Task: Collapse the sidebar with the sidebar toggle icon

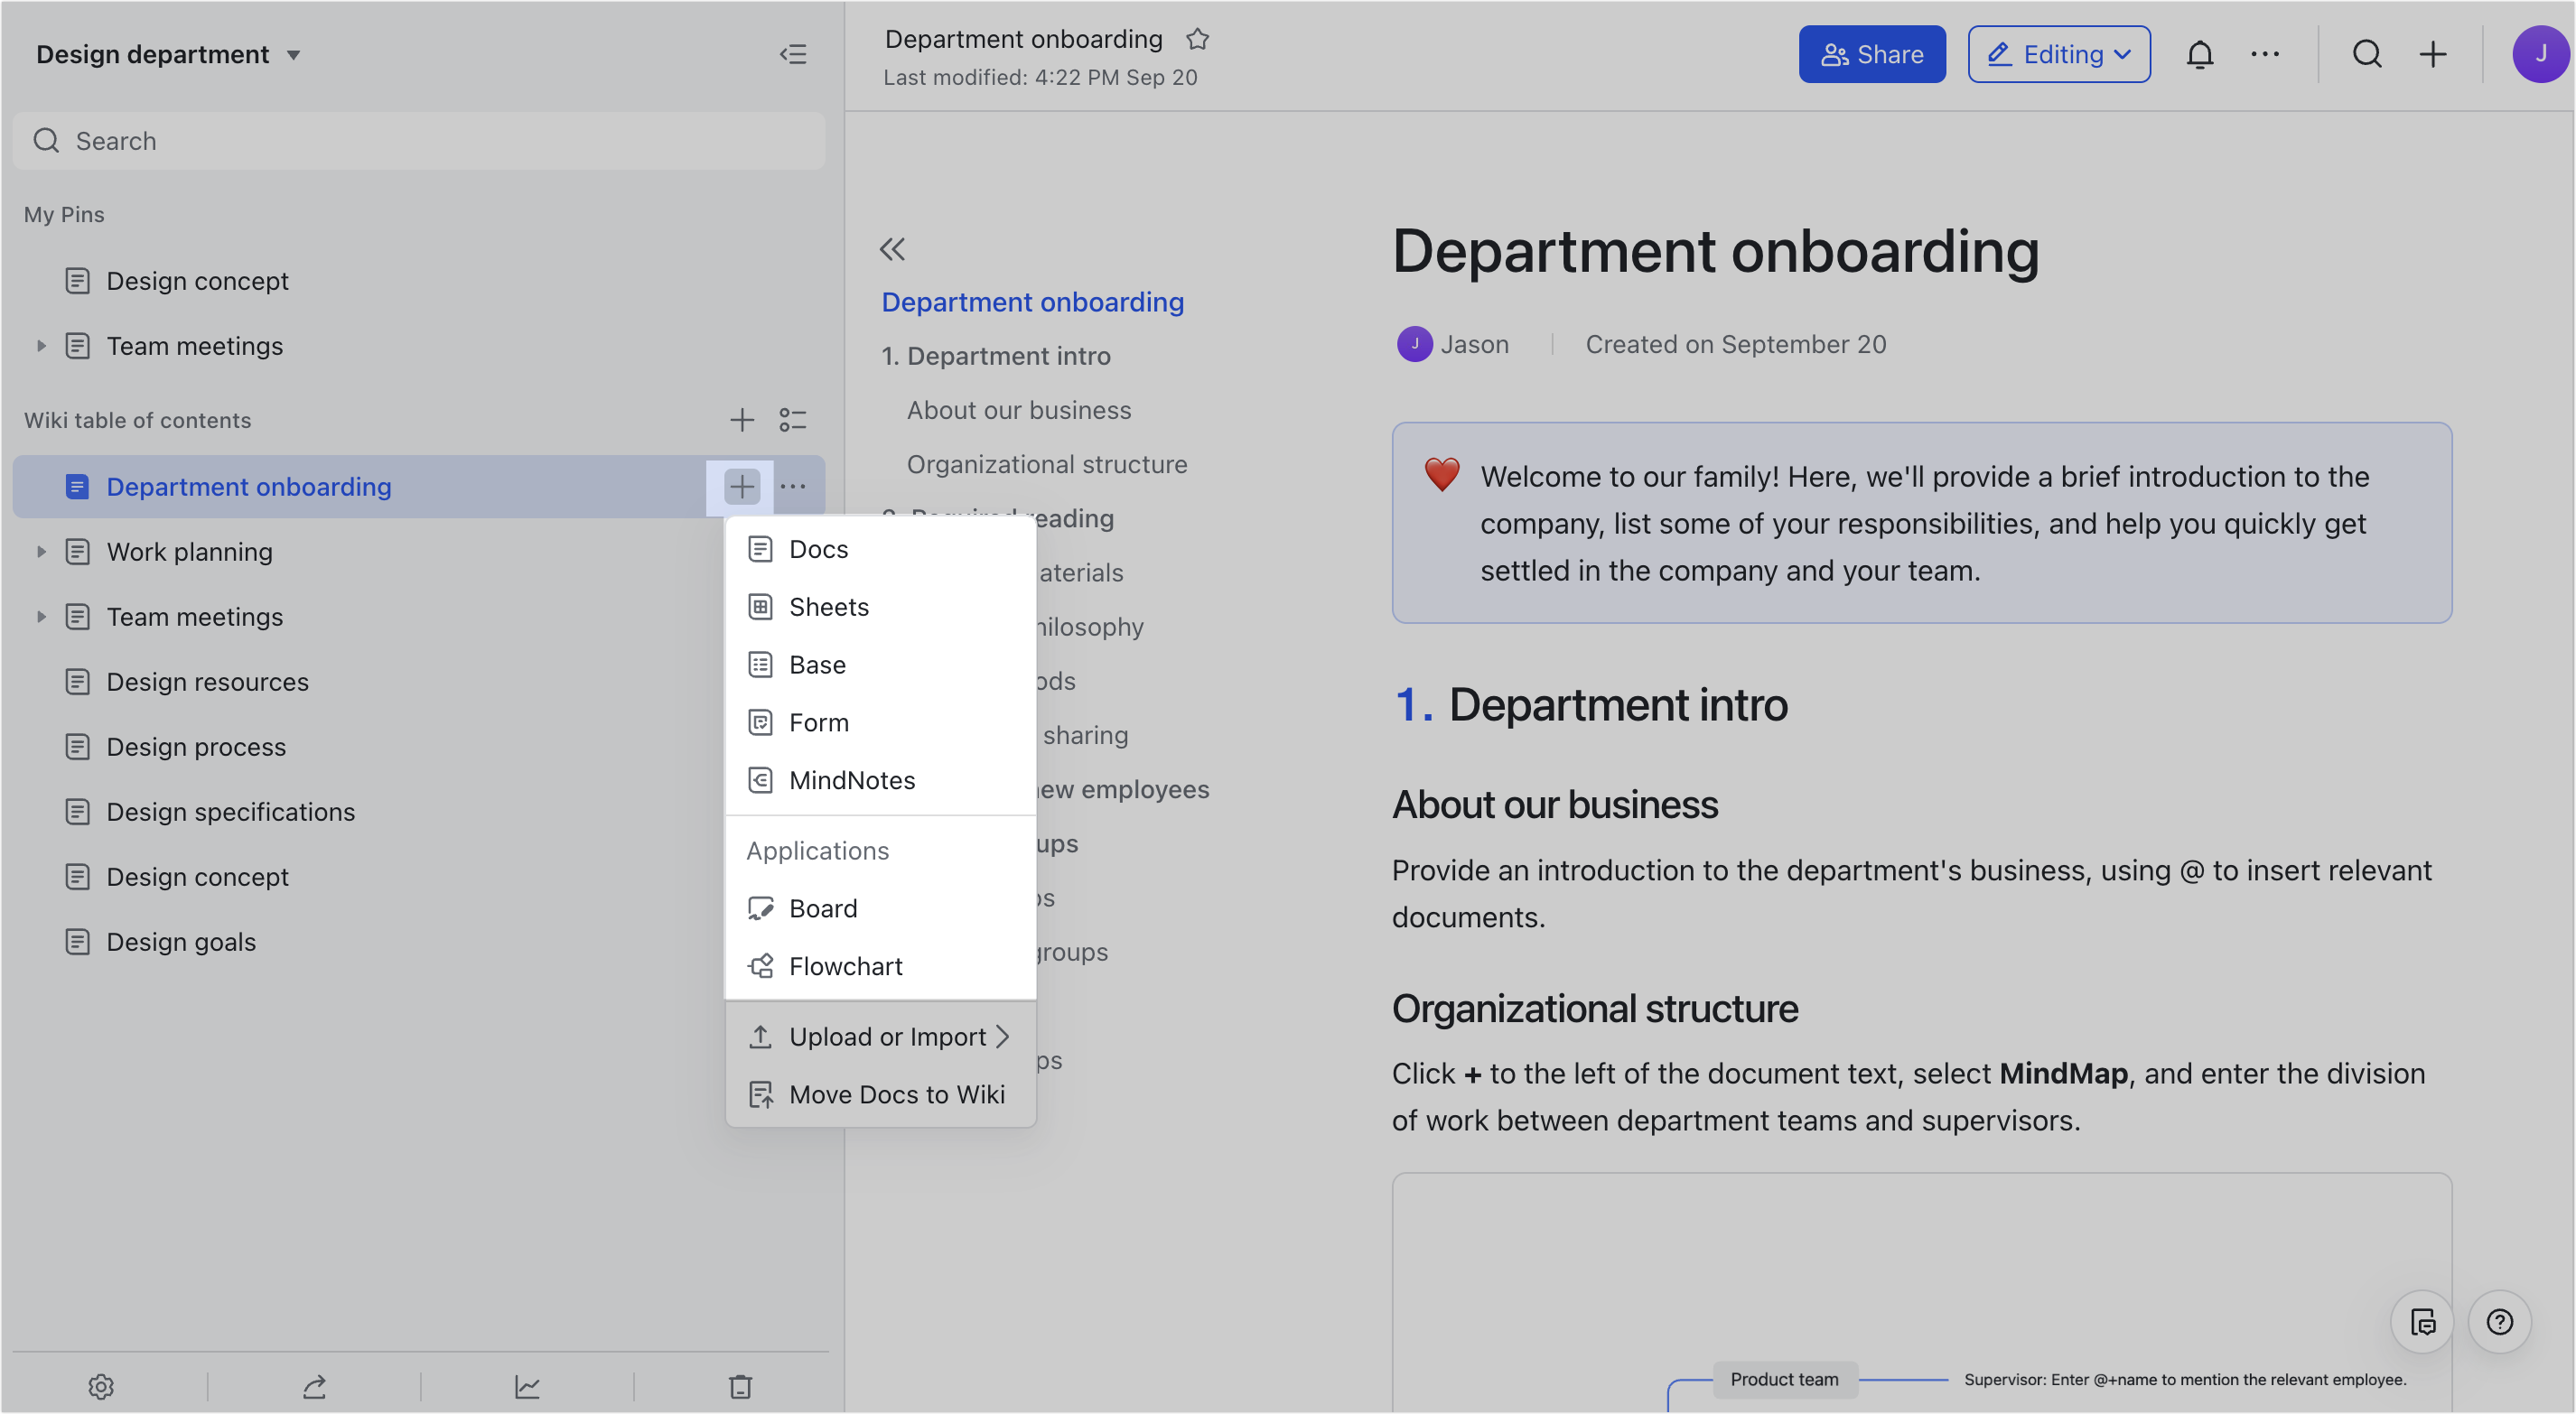Action: [x=793, y=54]
